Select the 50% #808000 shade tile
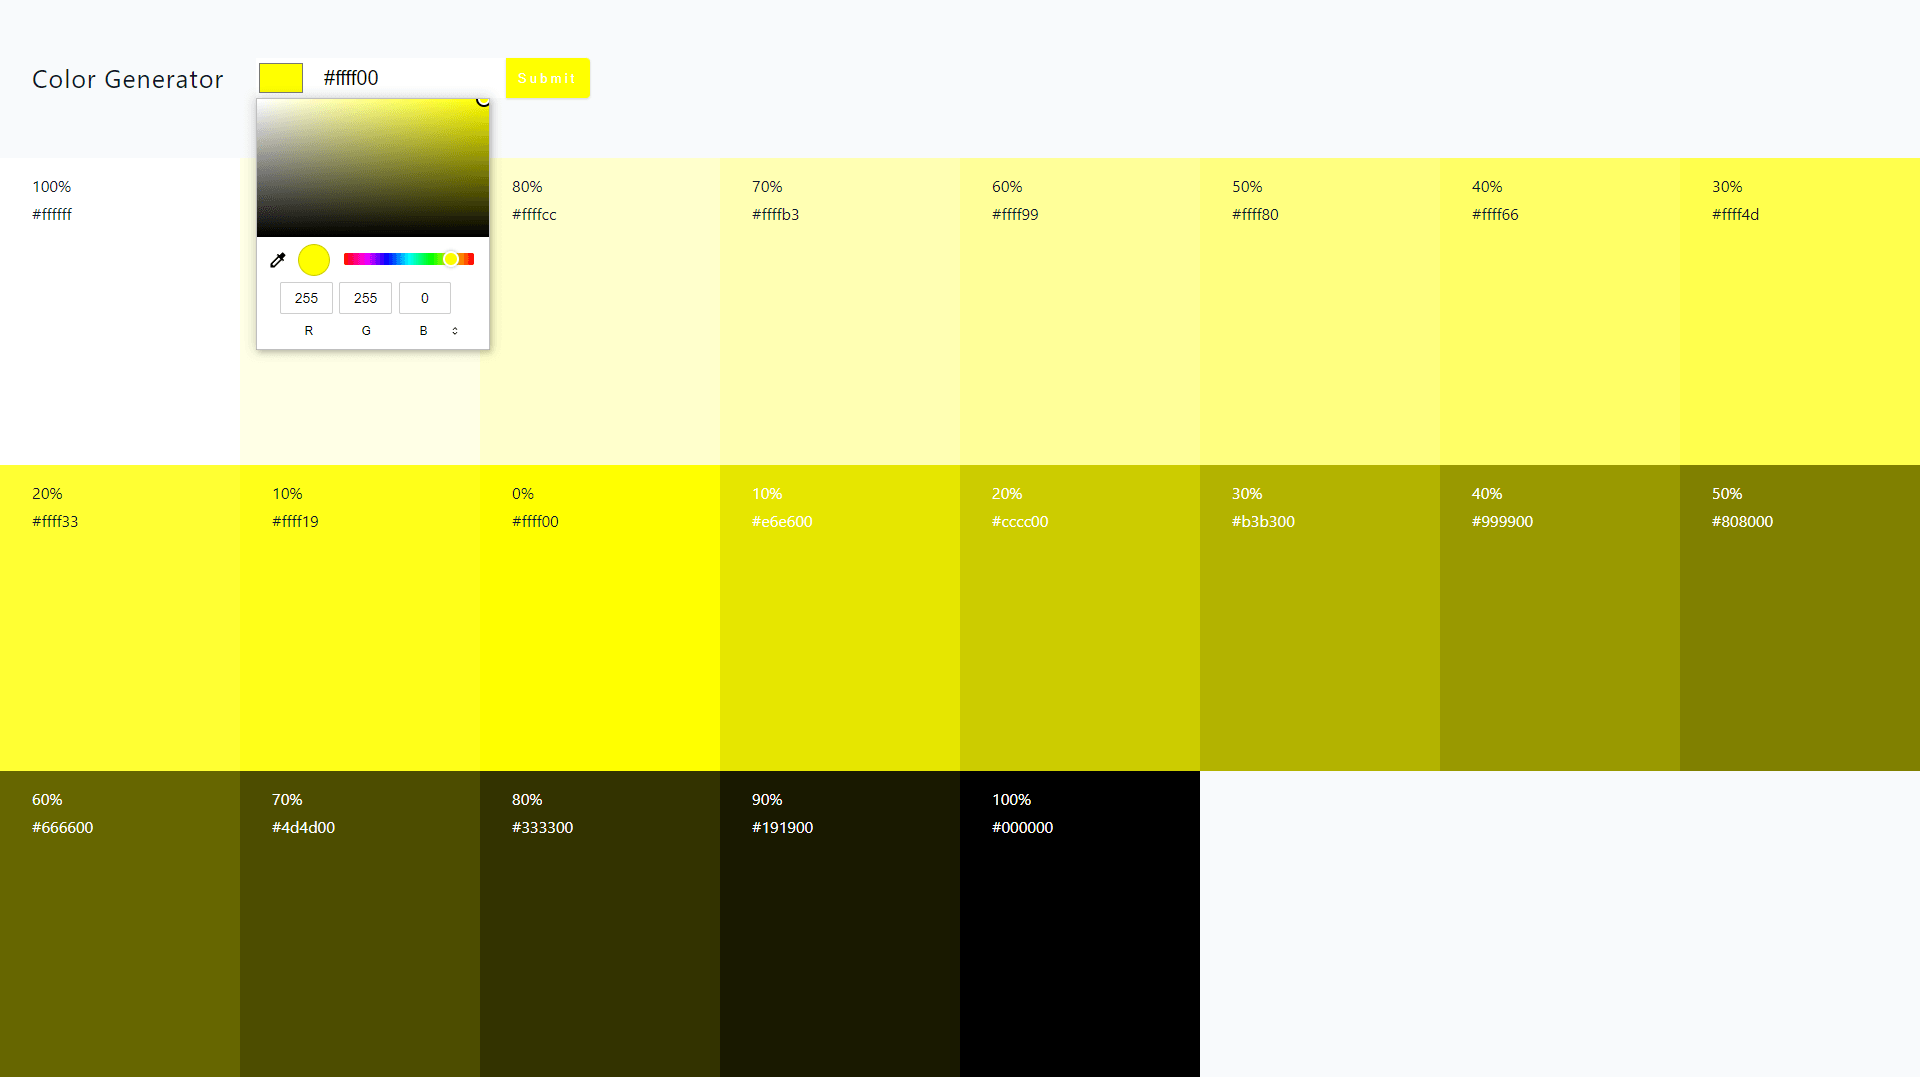This screenshot has width=1920, height=1077. coord(1800,618)
